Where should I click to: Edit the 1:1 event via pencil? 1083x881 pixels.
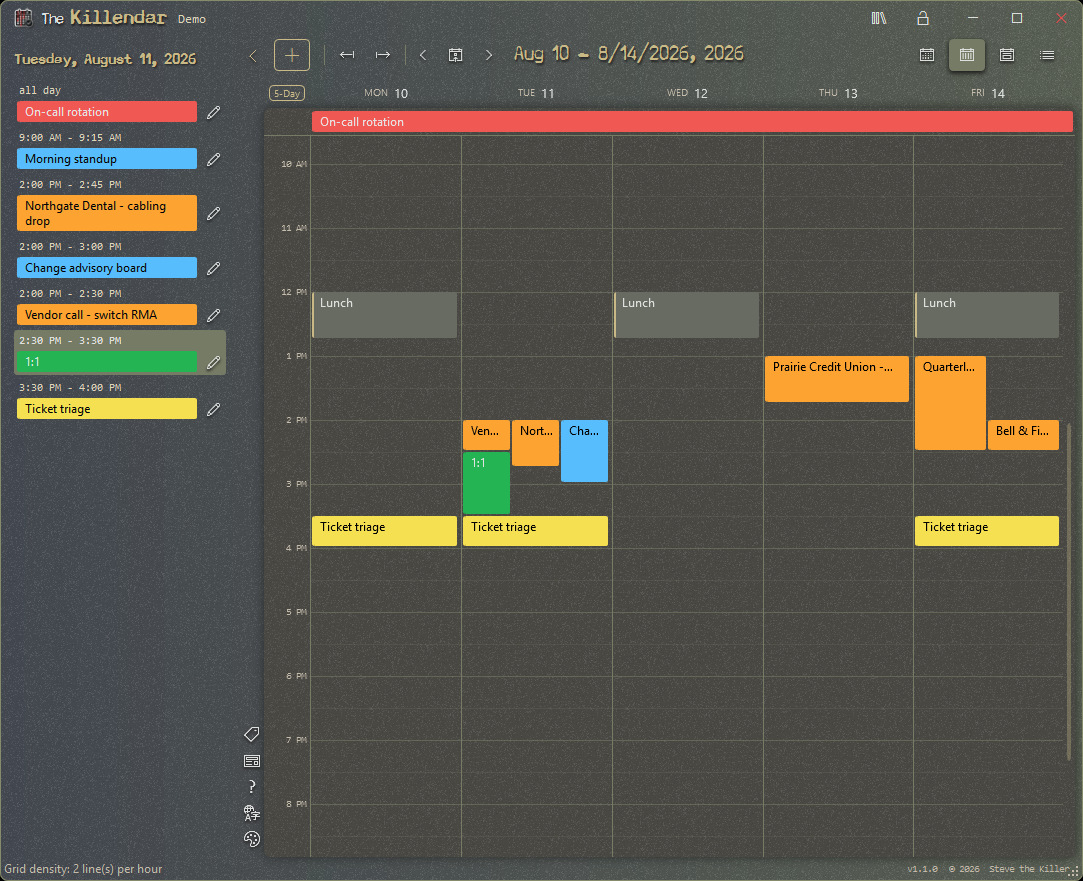pyautogui.click(x=213, y=362)
